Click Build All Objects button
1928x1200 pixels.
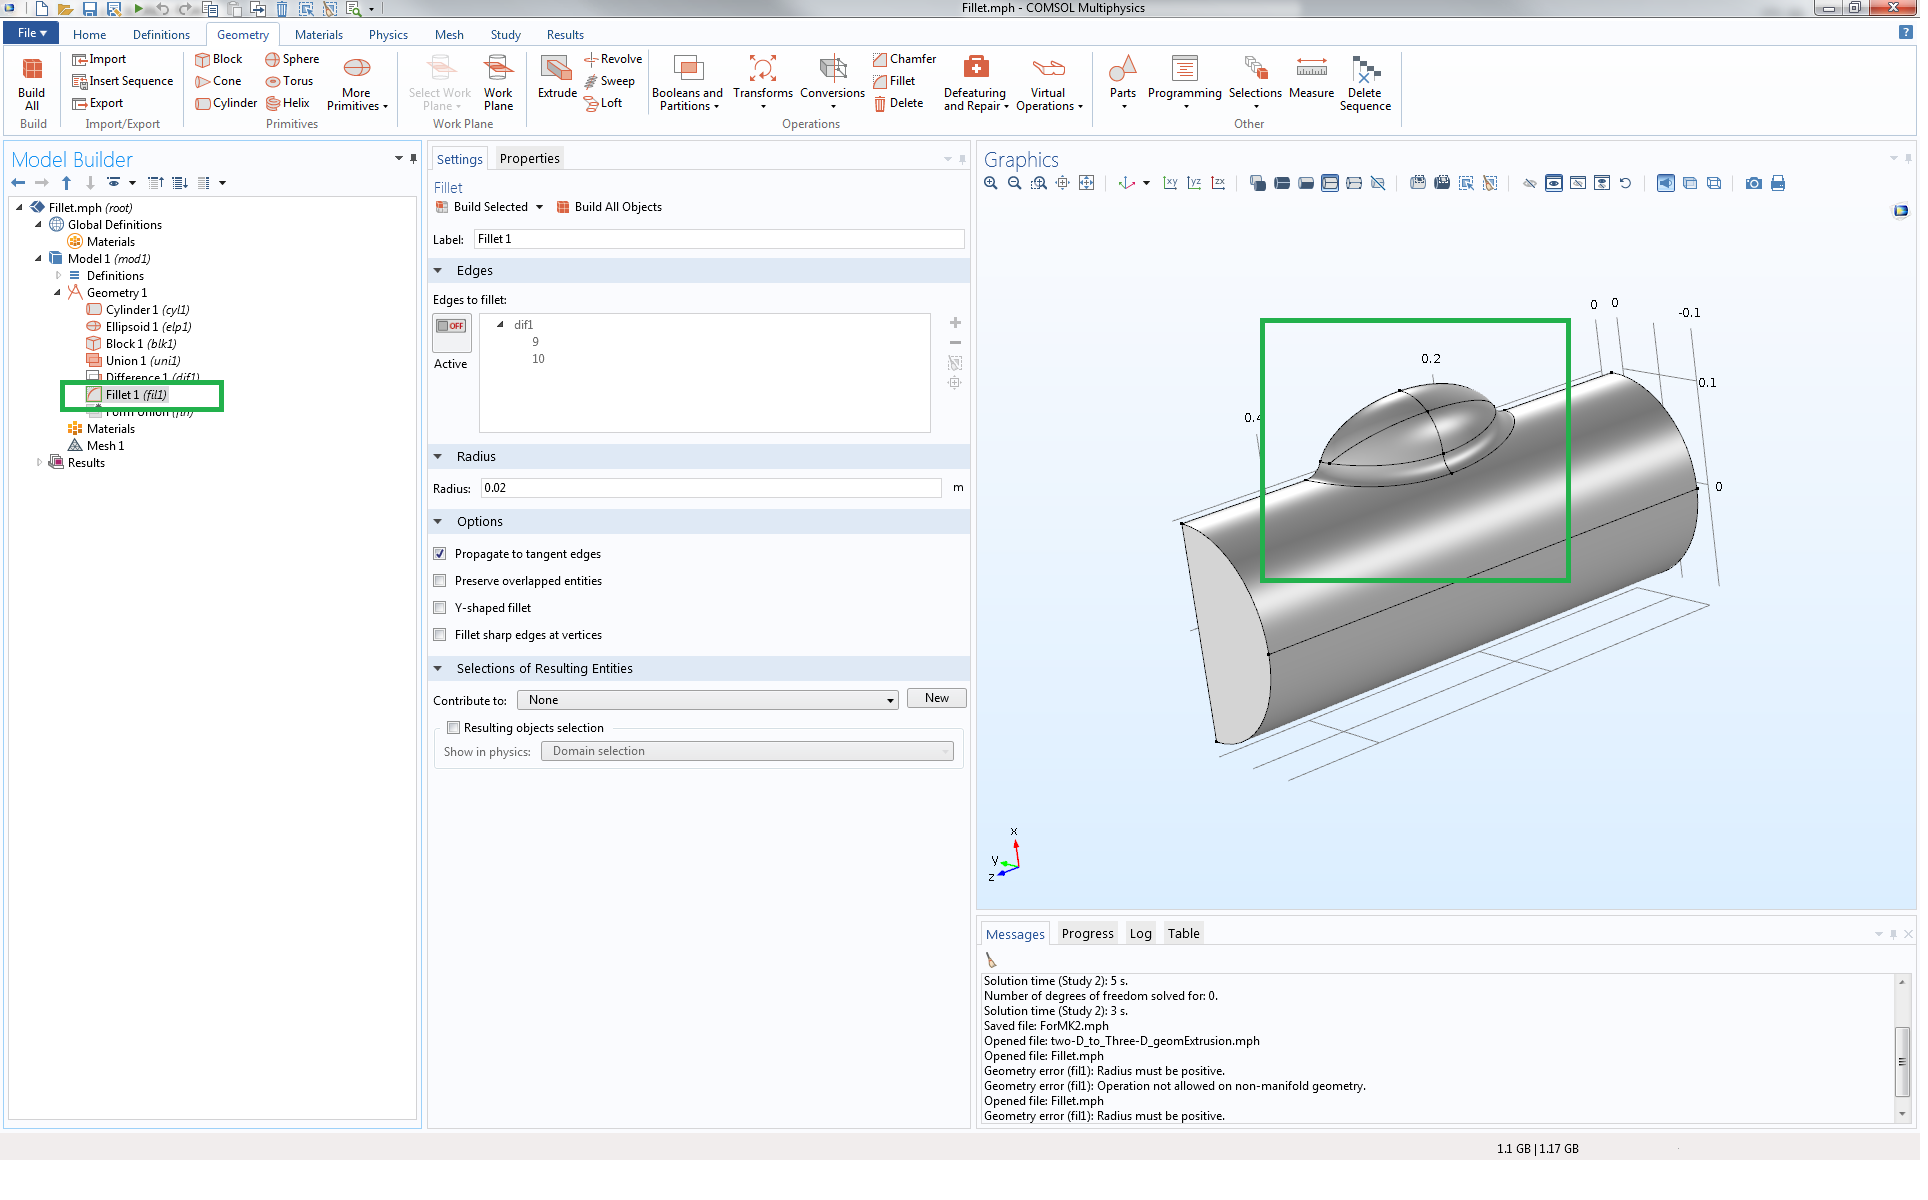609,207
